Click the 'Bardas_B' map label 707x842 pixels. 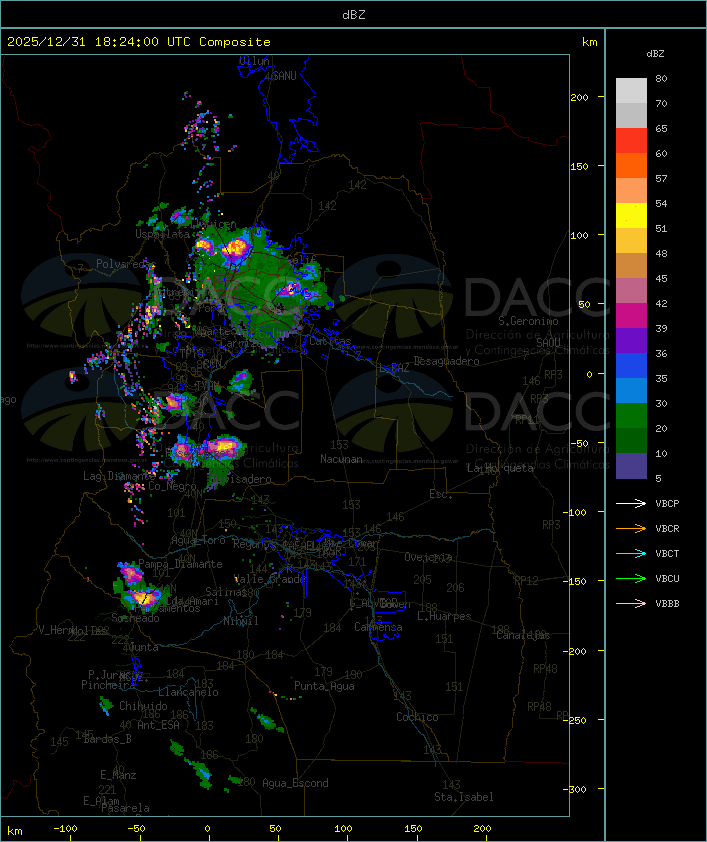(x=107, y=739)
